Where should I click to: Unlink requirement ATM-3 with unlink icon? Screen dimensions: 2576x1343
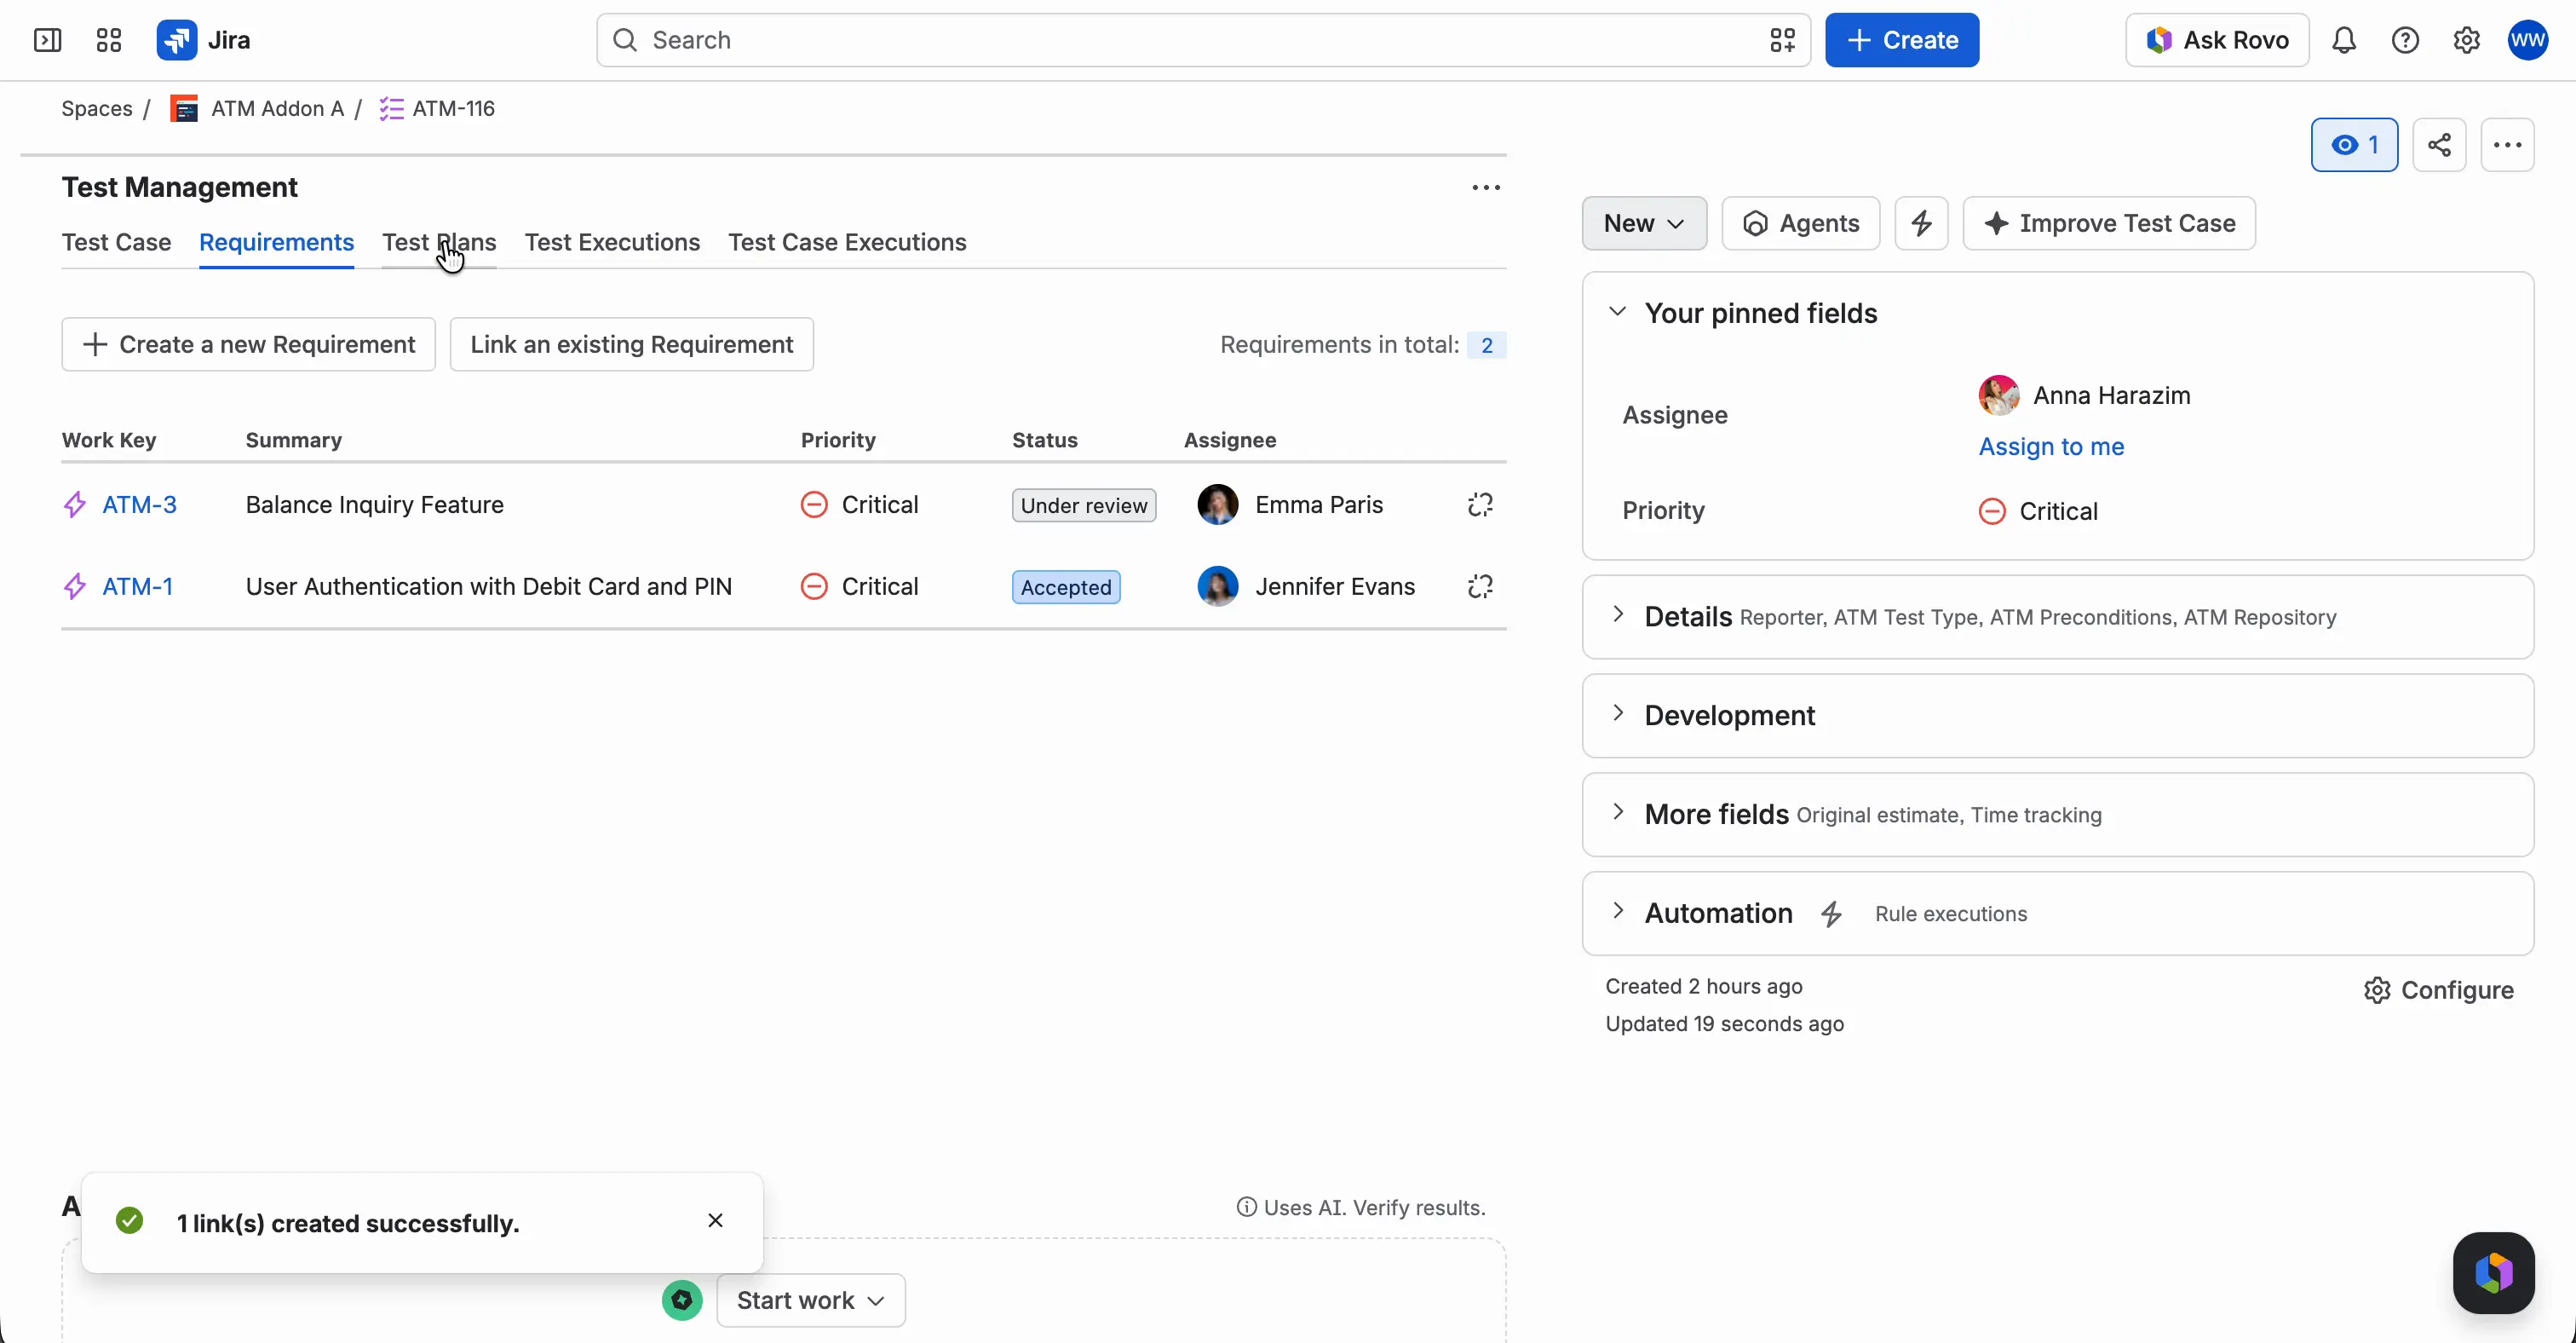click(1480, 505)
